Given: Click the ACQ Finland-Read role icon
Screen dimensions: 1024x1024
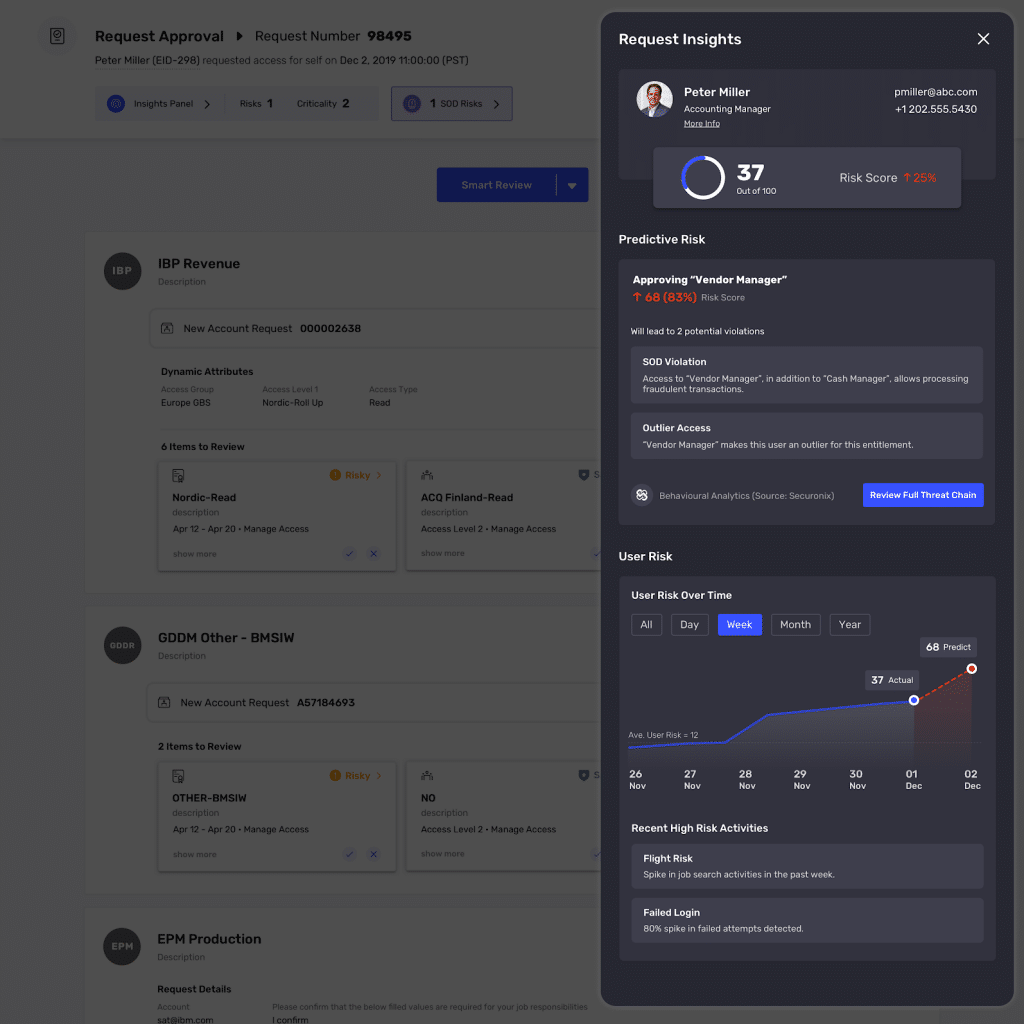Looking at the screenshot, I should pyautogui.click(x=427, y=475).
